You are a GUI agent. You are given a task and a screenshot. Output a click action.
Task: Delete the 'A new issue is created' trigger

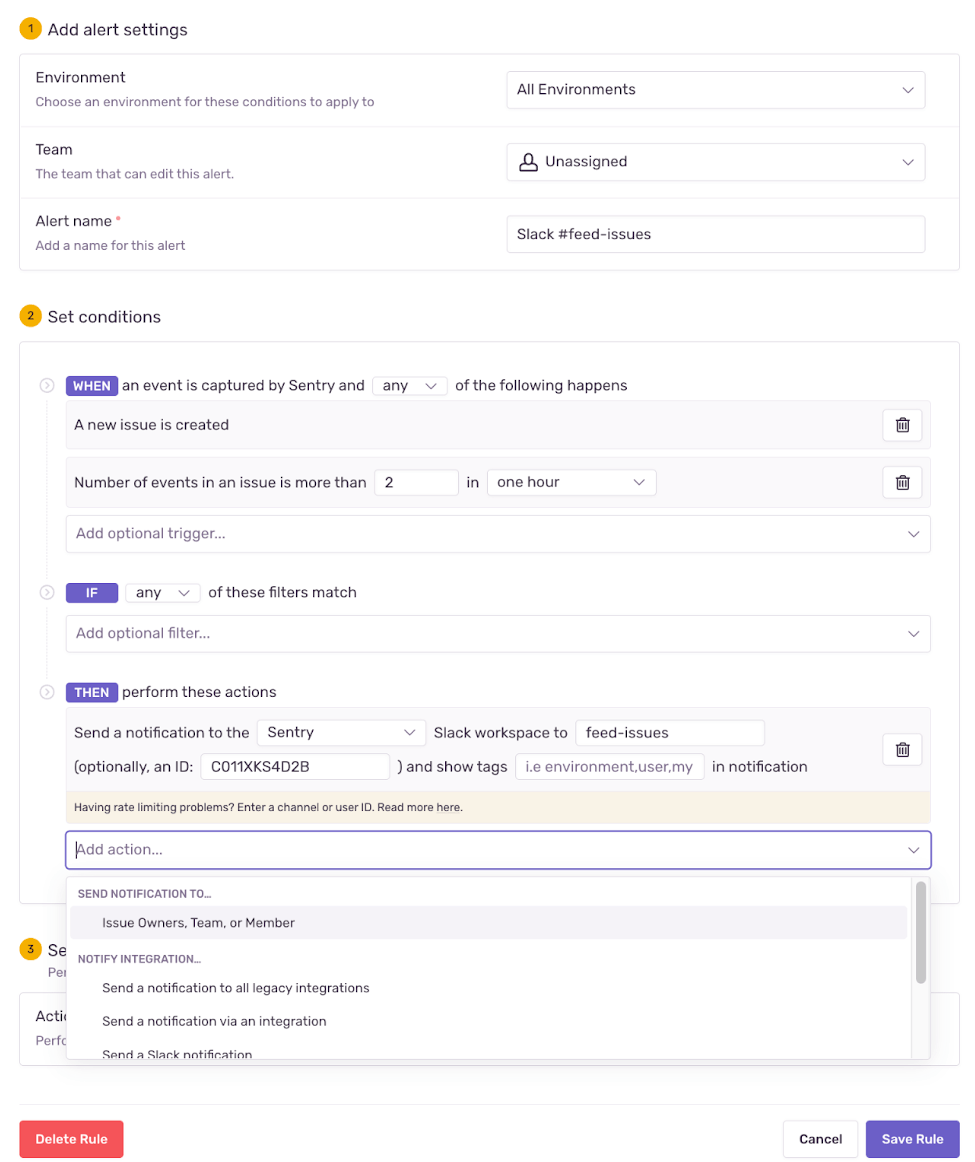[x=902, y=425]
